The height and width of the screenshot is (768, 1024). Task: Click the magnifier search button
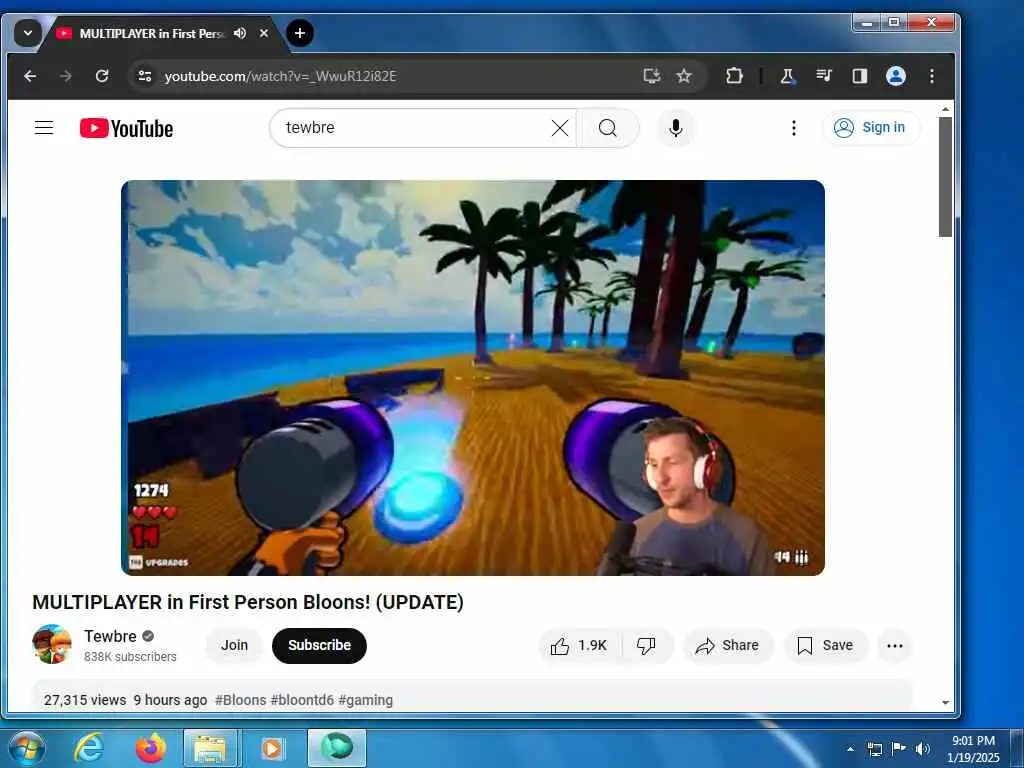(x=608, y=128)
